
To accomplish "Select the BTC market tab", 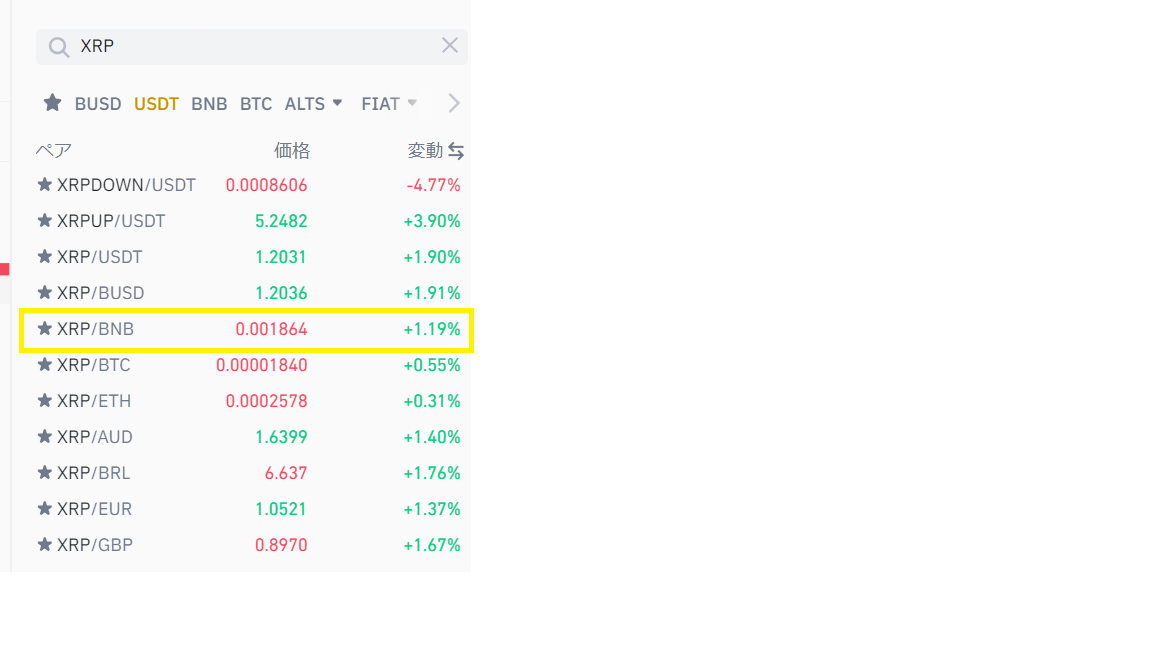I will click(x=256, y=104).
